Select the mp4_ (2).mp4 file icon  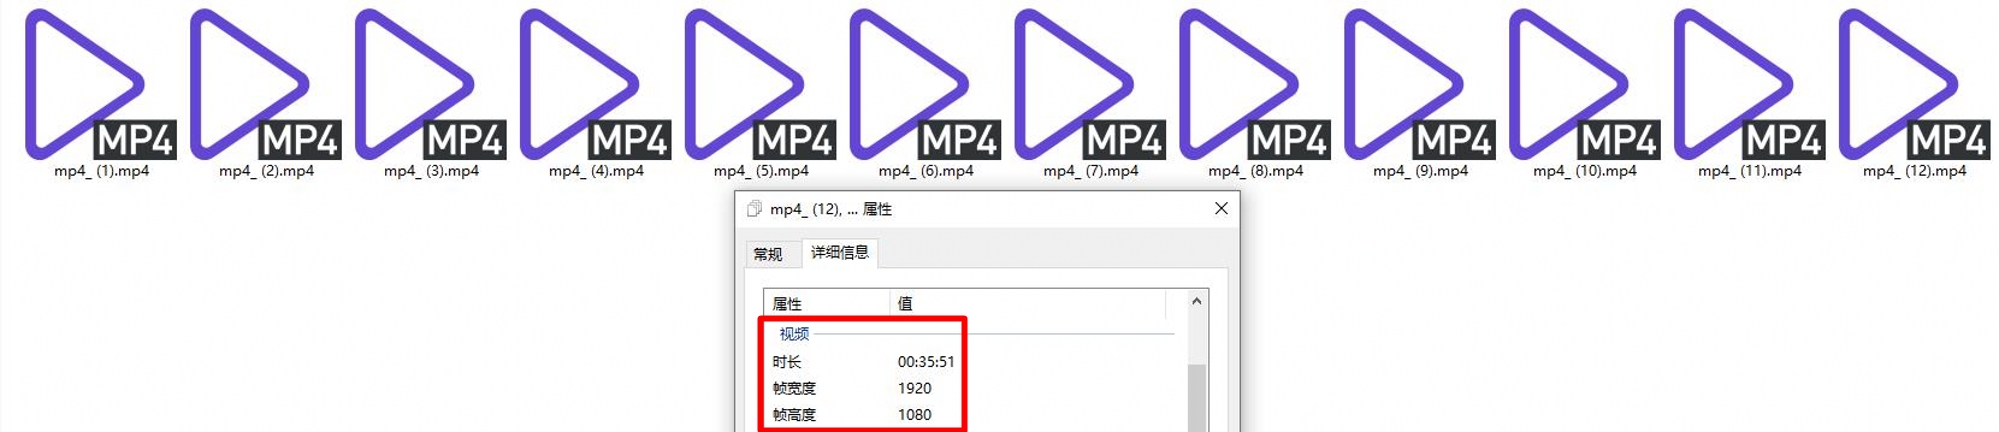pyautogui.click(x=266, y=84)
